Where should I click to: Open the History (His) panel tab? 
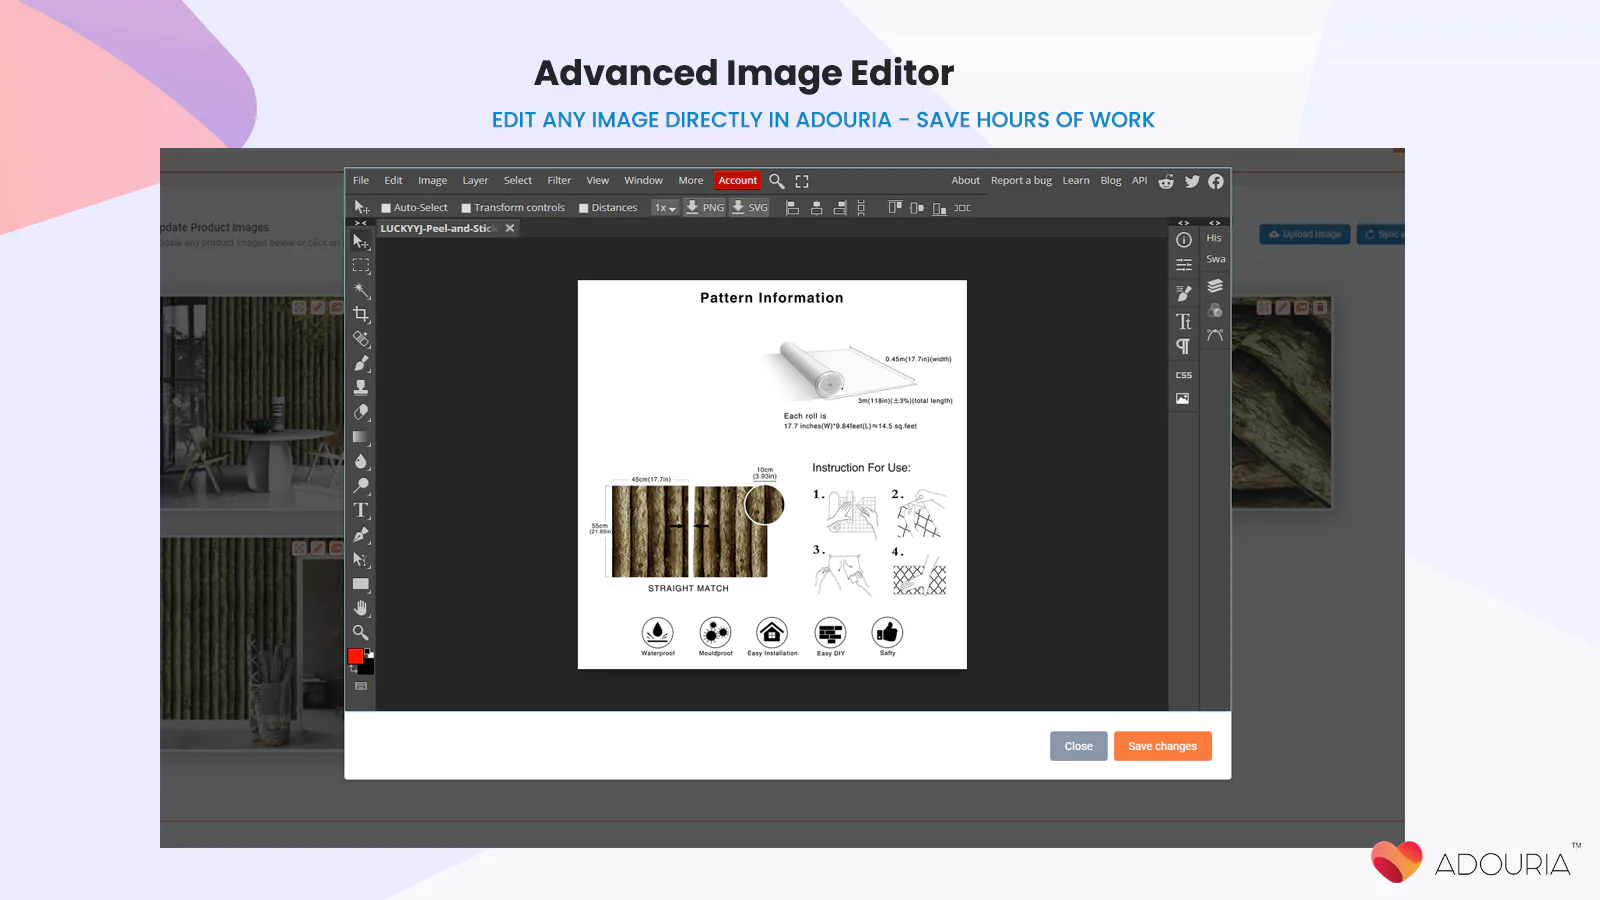pos(1214,238)
